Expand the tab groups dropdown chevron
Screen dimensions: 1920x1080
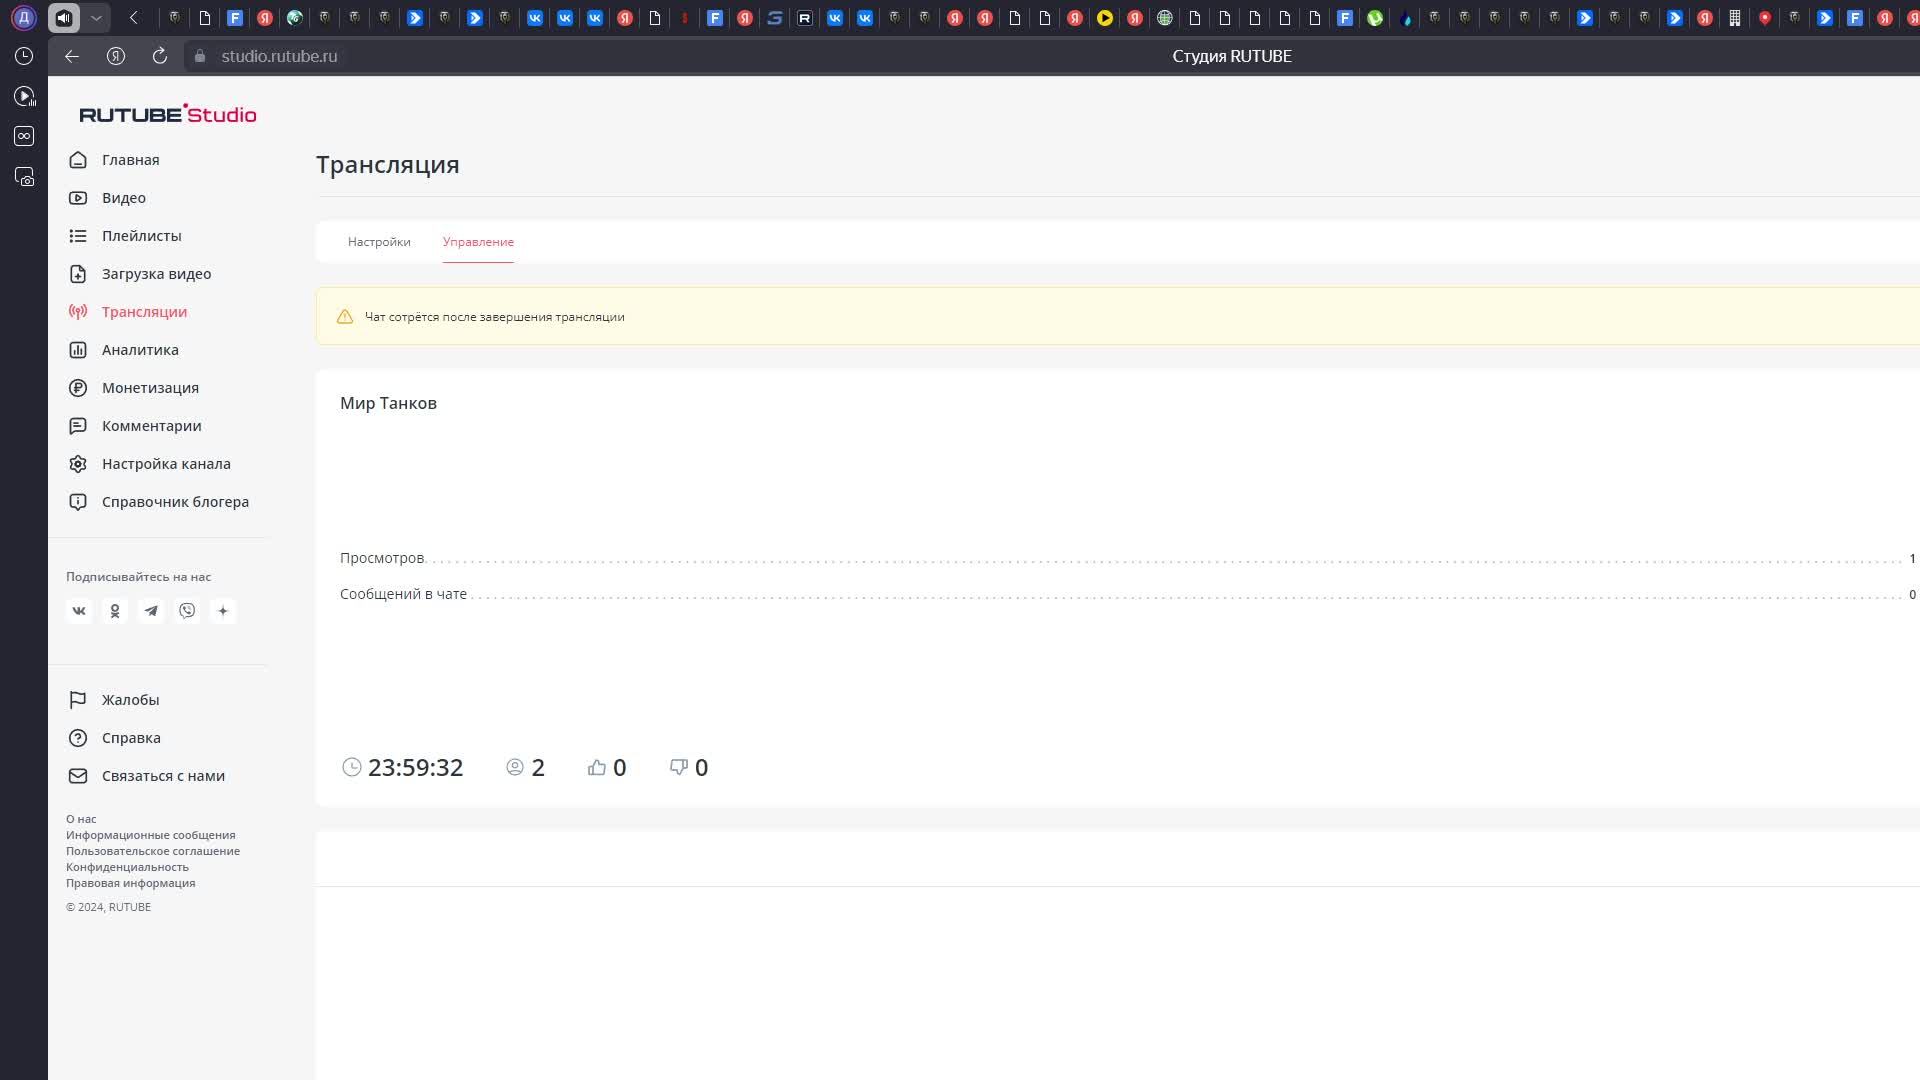point(96,17)
